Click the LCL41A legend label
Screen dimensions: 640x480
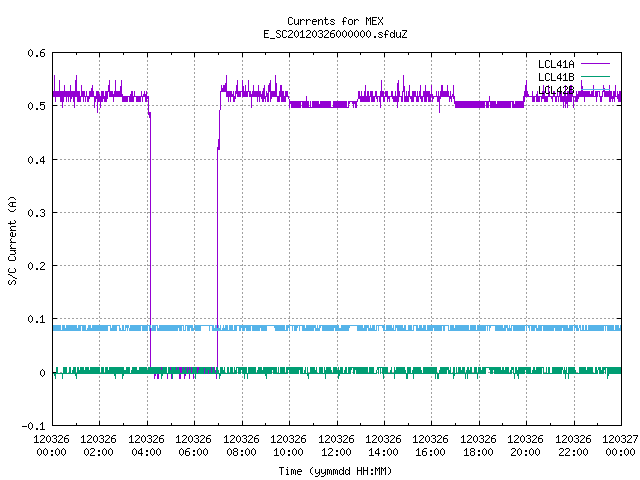point(556,64)
